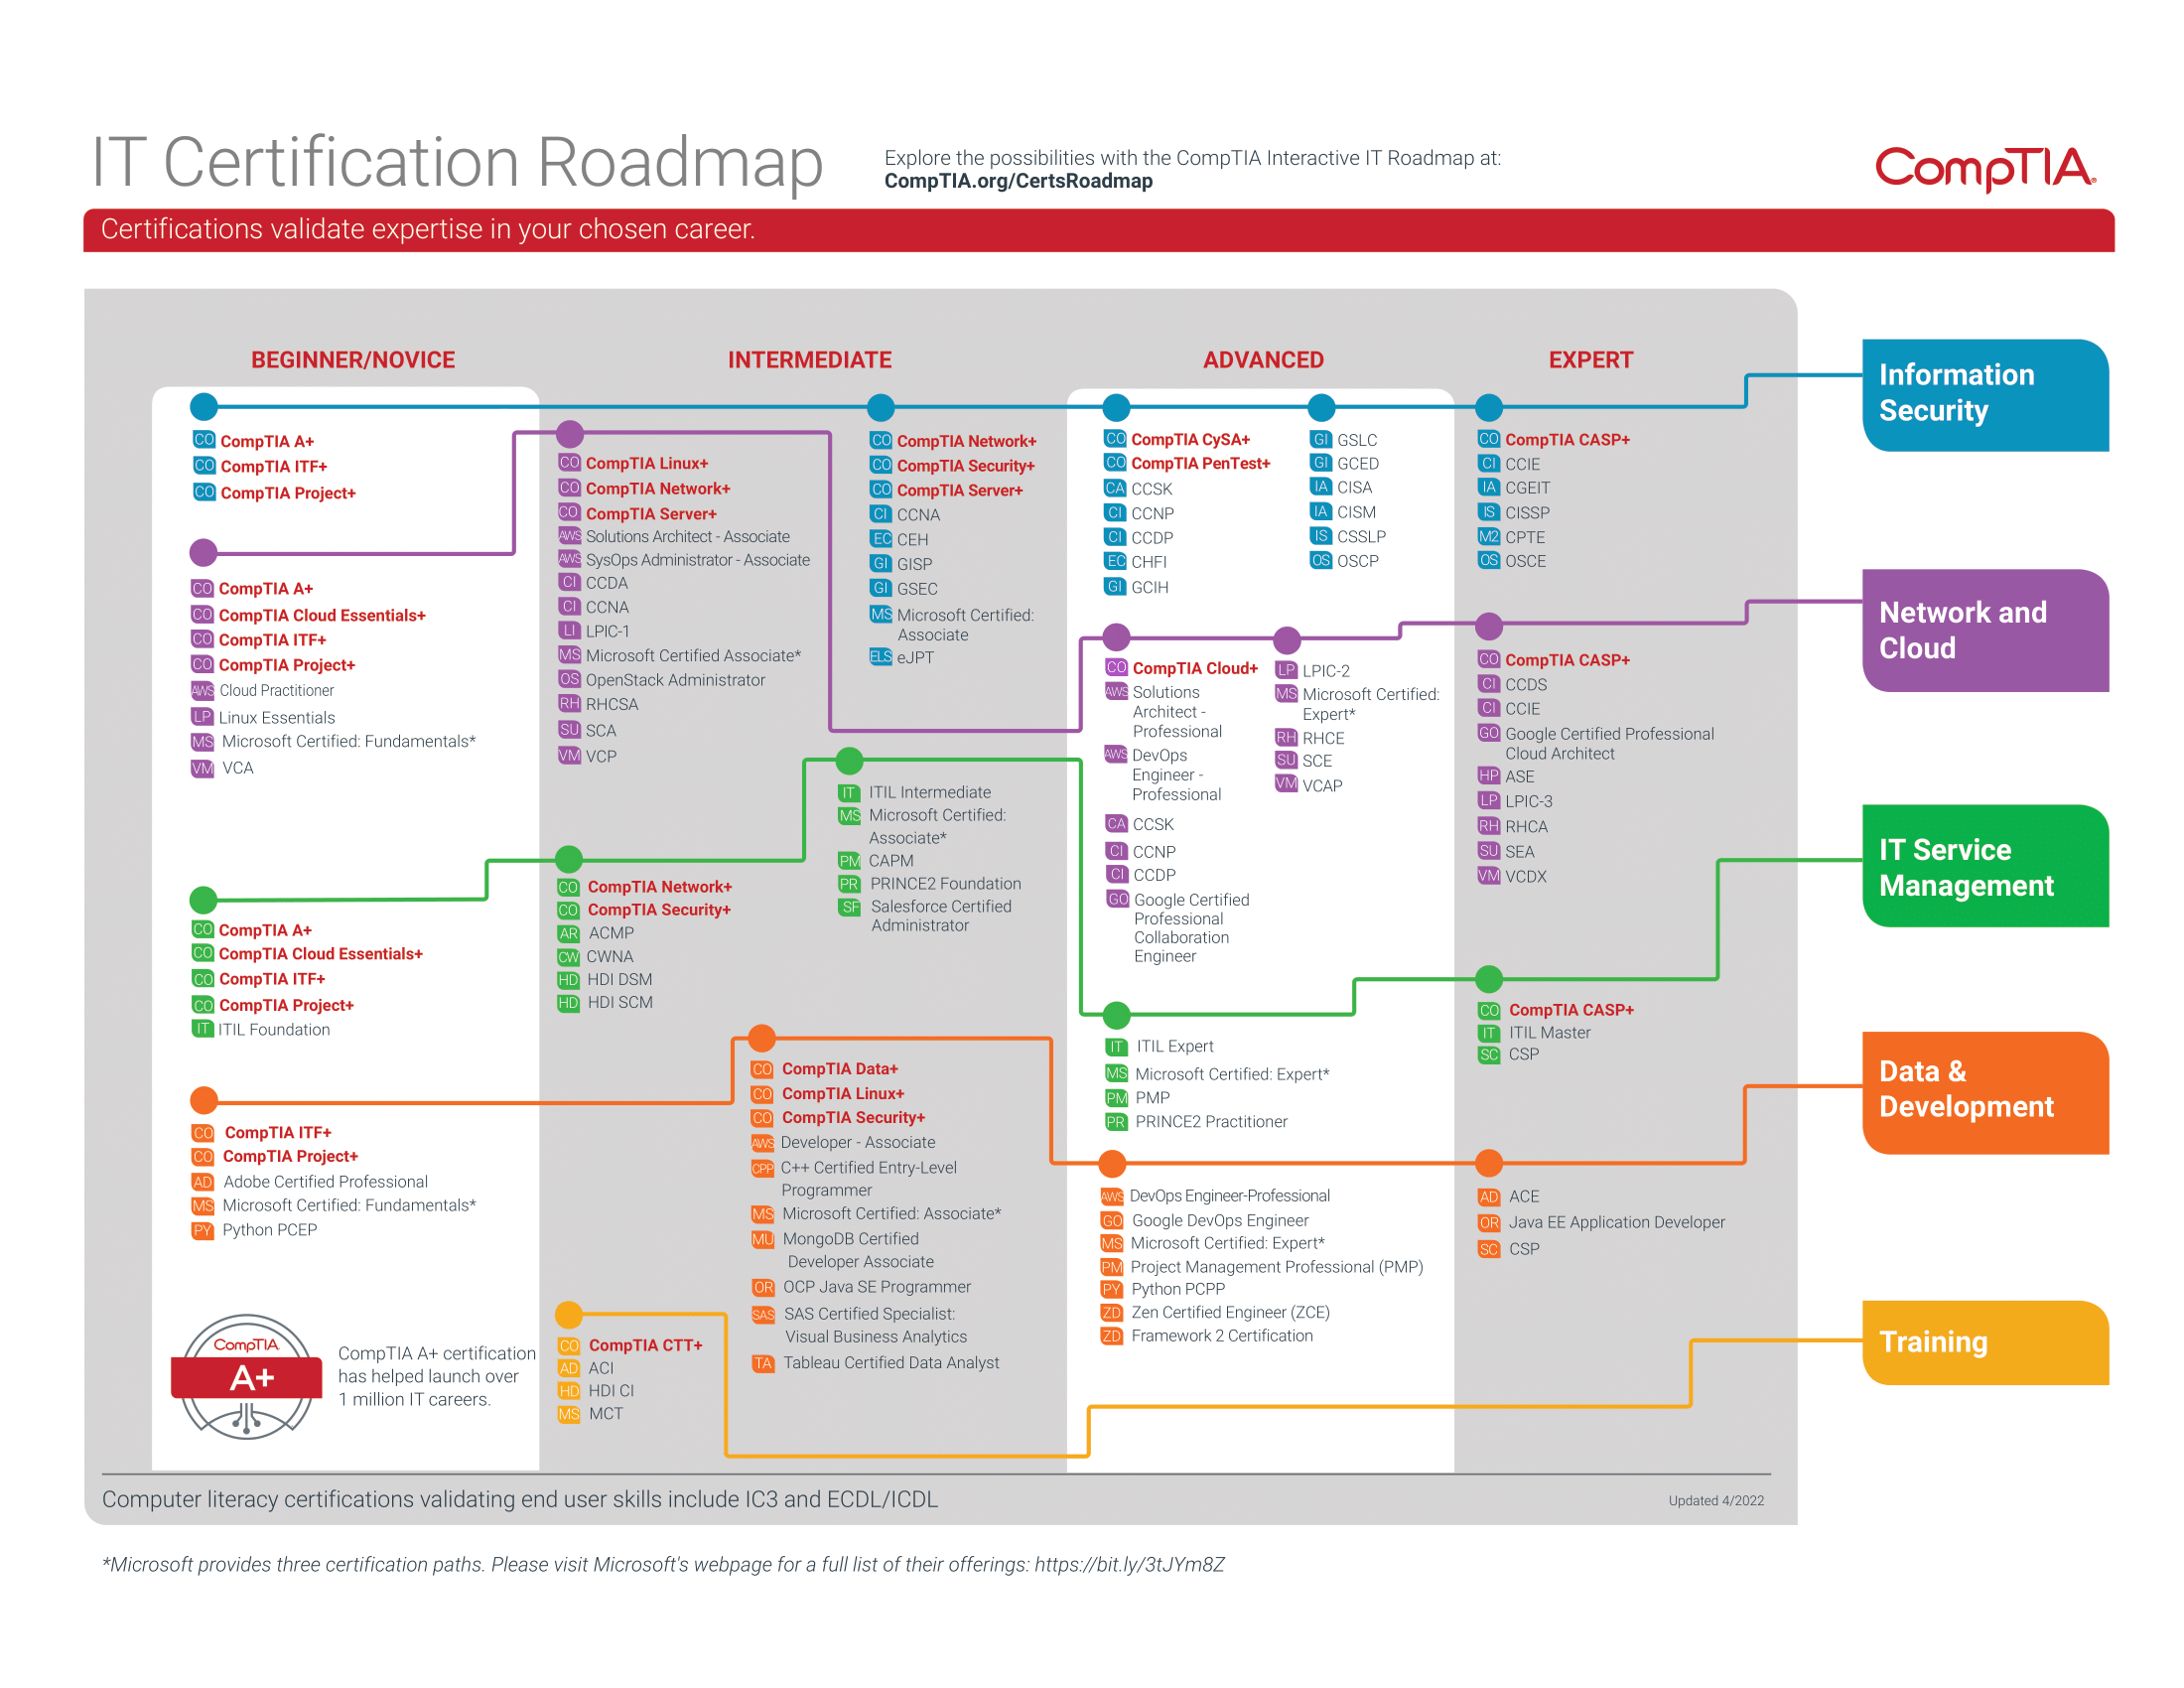Image resolution: width=2184 pixels, height=1688 pixels.
Task: Click the ELS icon next to eJPT
Action: (881, 657)
